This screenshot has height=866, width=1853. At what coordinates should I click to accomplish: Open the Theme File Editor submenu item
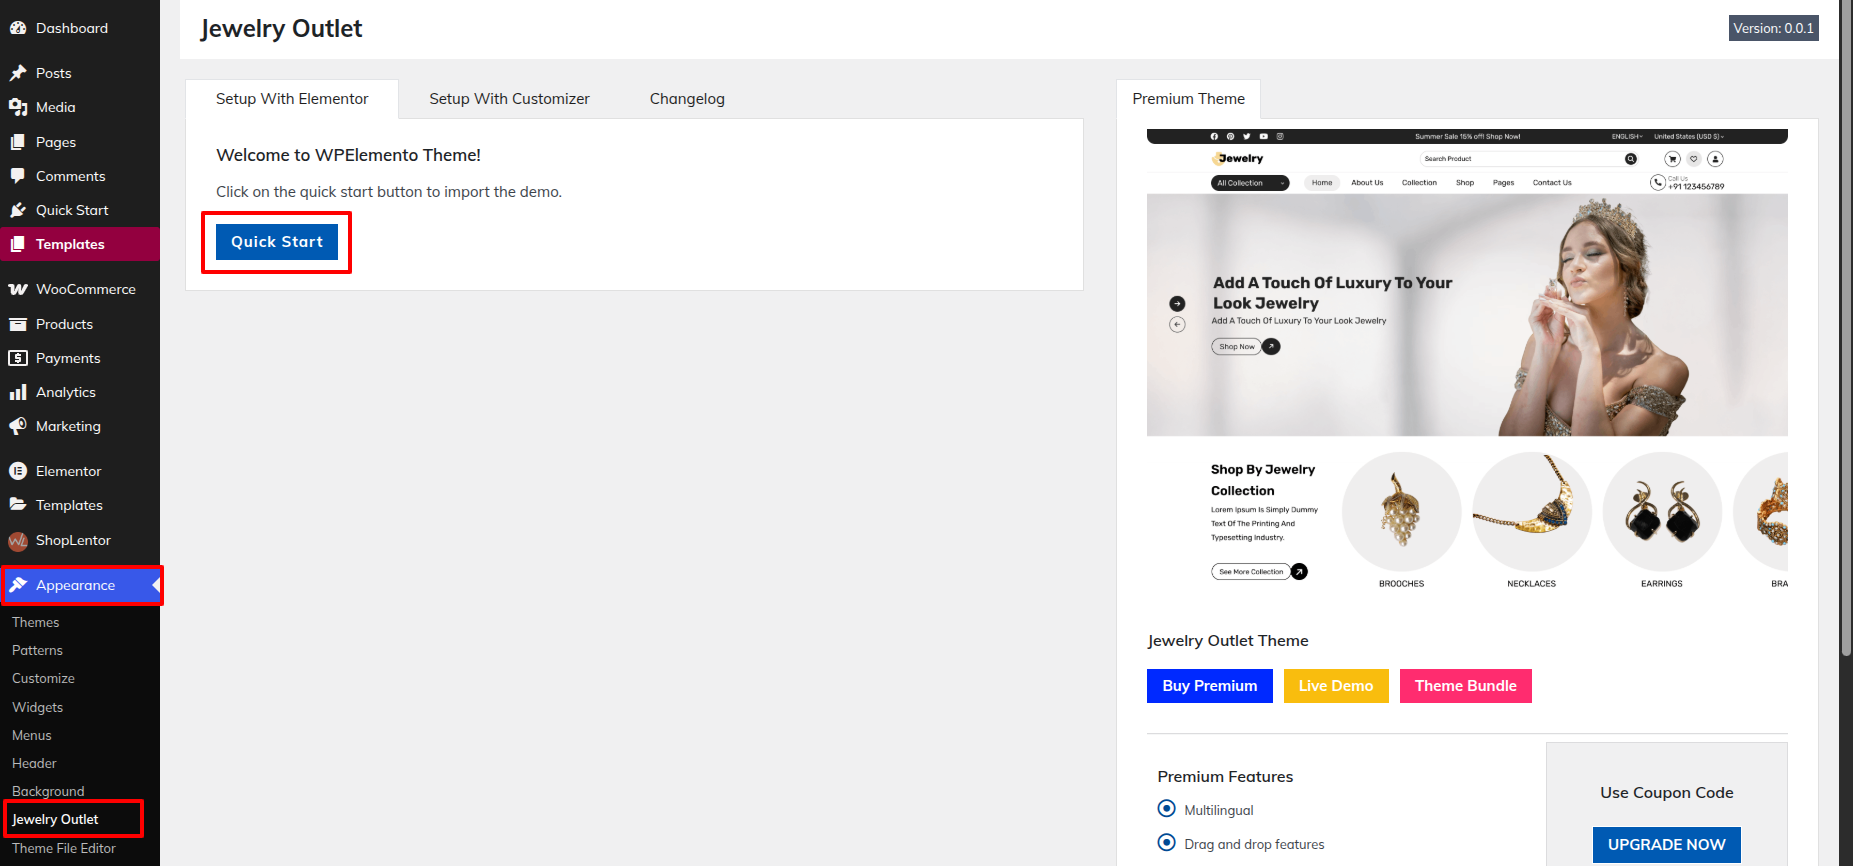pos(64,848)
